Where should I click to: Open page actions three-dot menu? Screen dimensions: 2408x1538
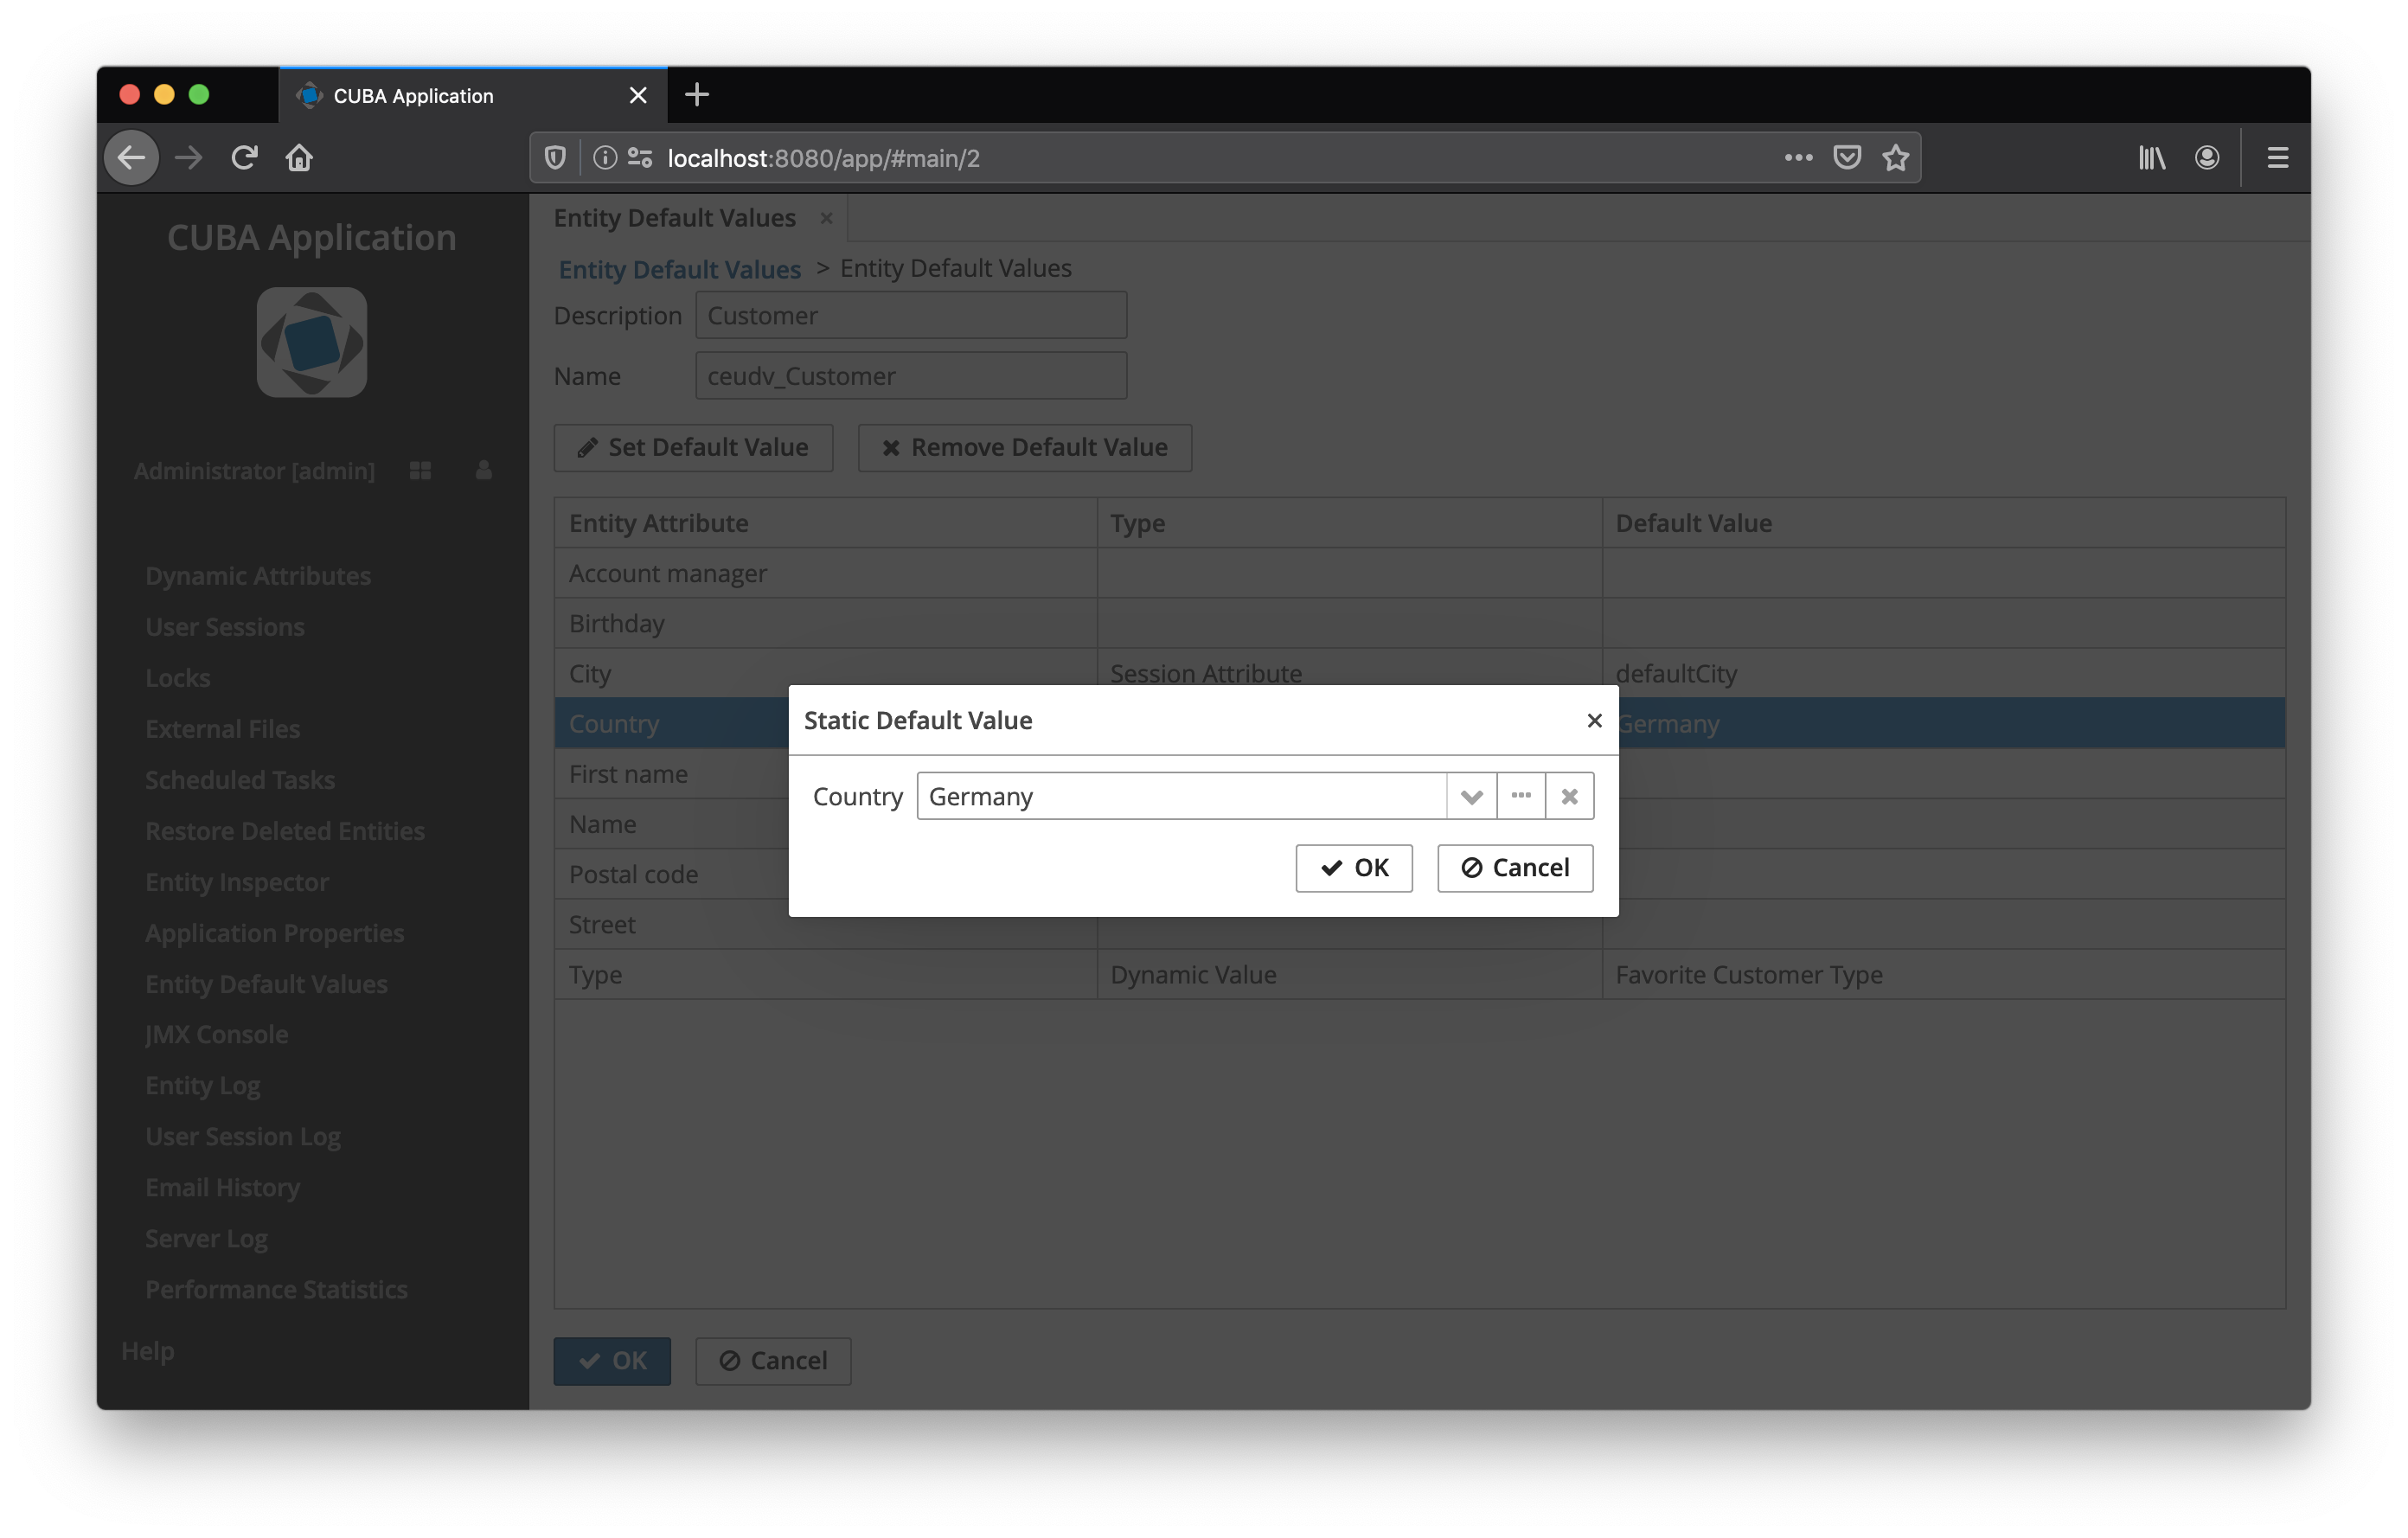pyautogui.click(x=1798, y=157)
